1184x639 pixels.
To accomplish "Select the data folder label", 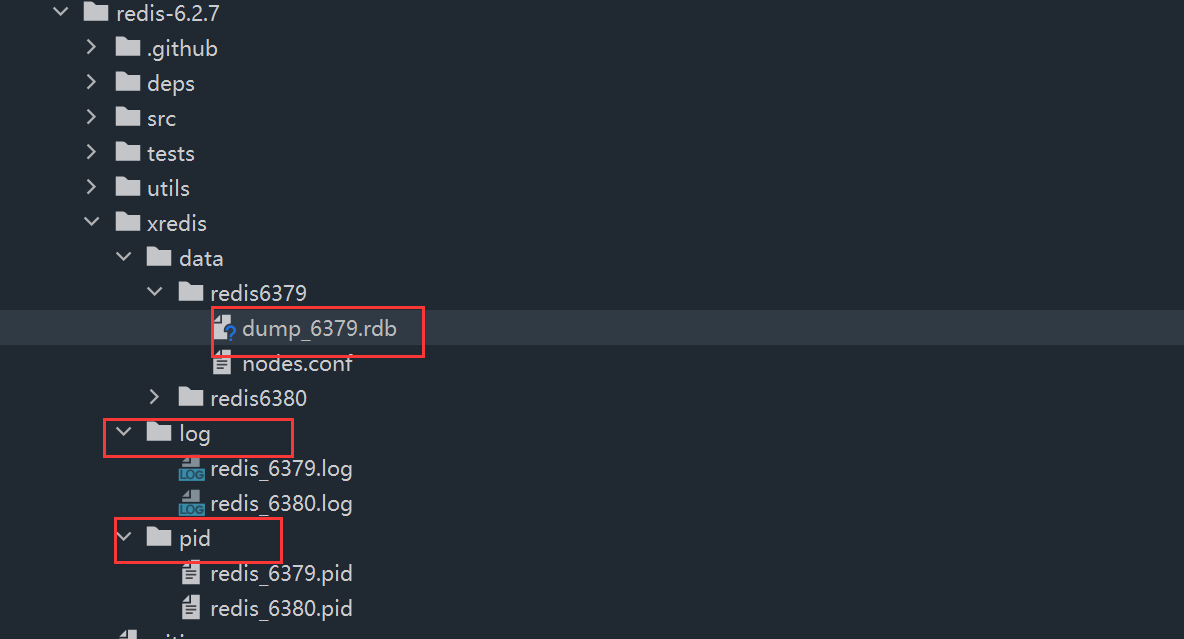I will coord(201,258).
